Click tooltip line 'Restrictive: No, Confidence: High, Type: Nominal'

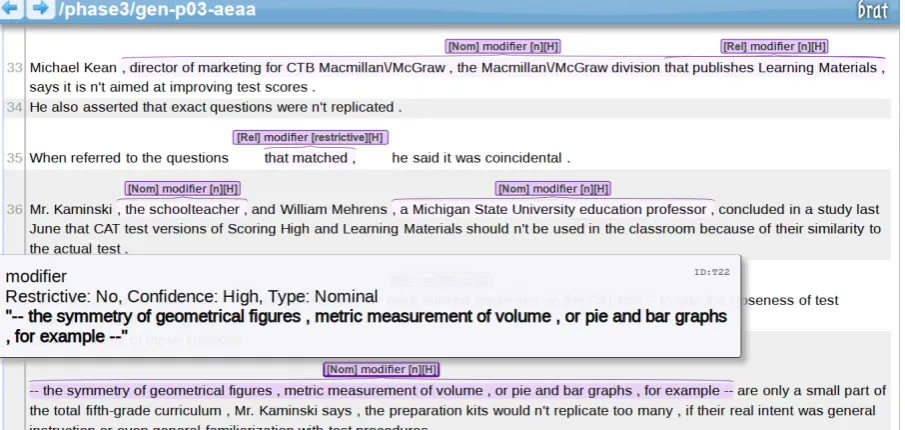coord(192,297)
